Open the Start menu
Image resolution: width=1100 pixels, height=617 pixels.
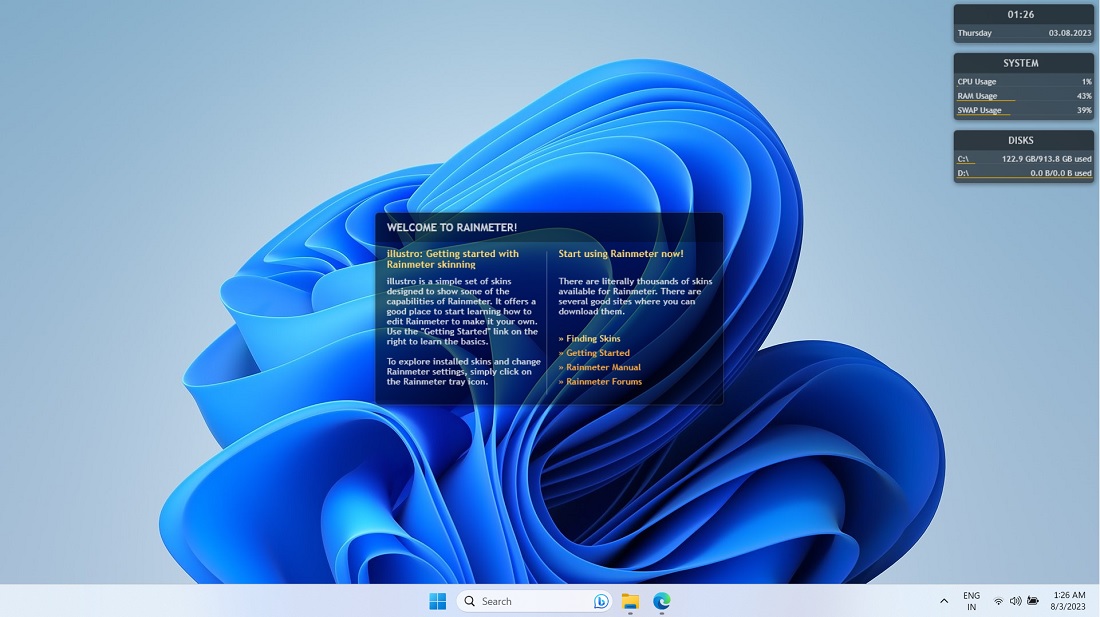437,601
